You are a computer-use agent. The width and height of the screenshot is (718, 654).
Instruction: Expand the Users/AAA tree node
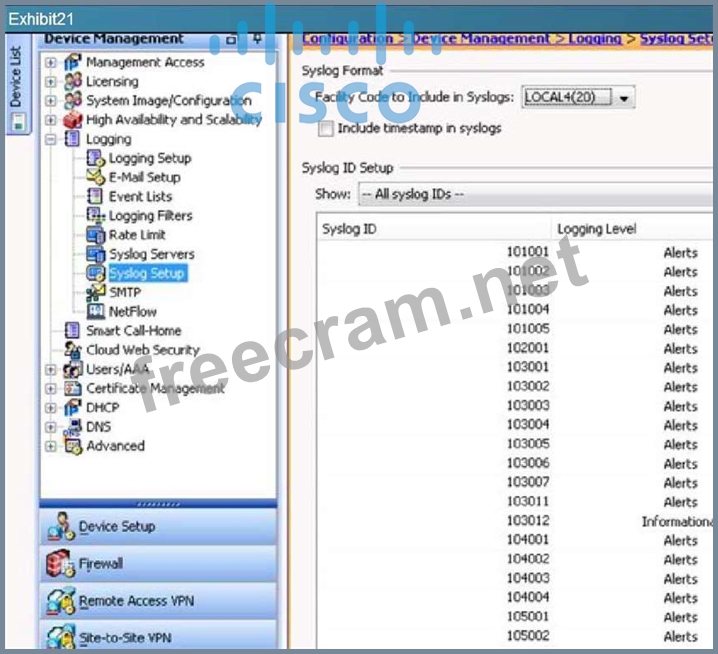point(51,369)
